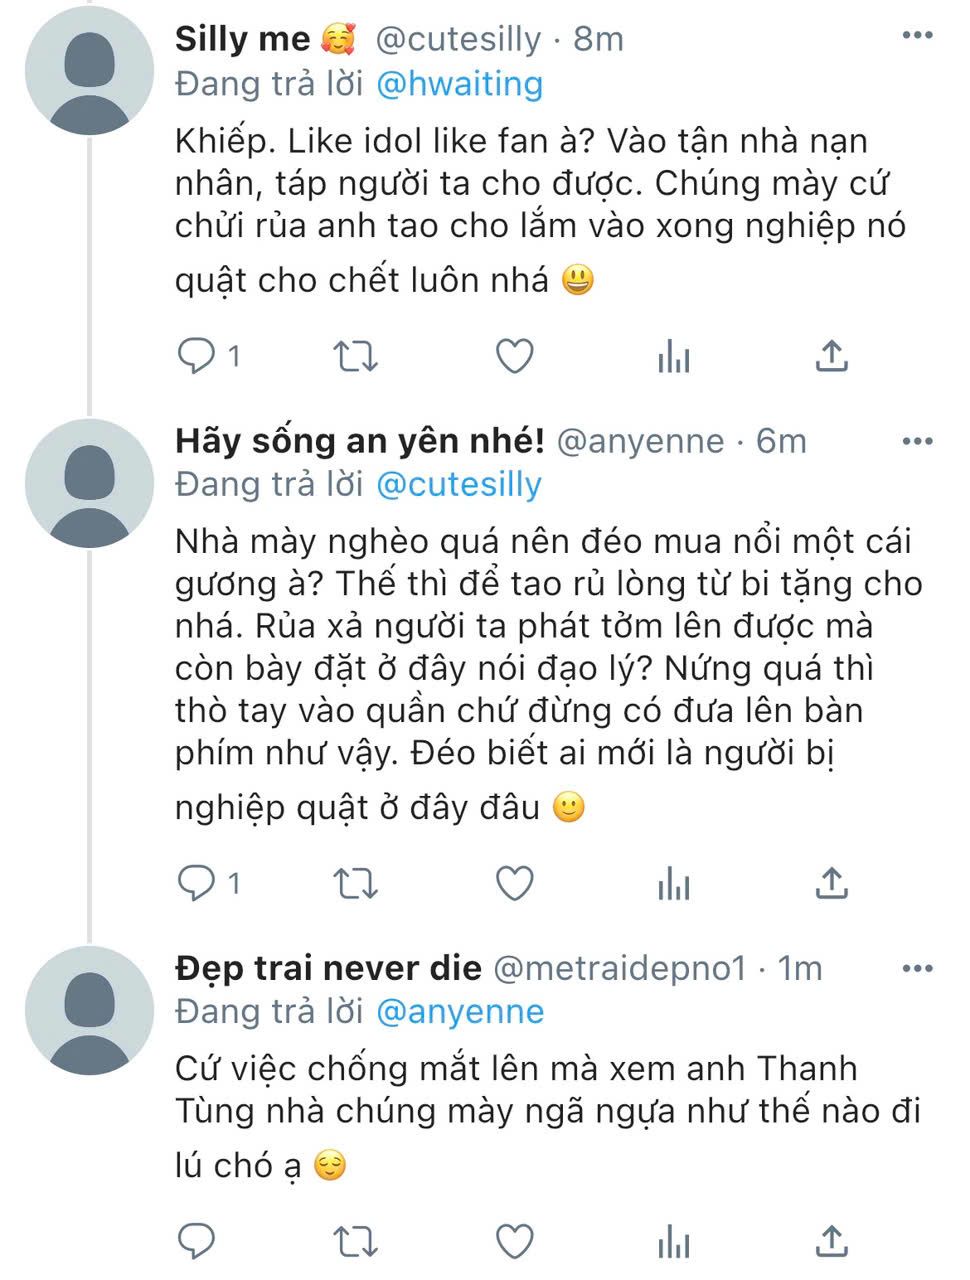Retweet the Hãy sống an yên nhé tweet
The height and width of the screenshot is (1280, 970).
pos(355,883)
